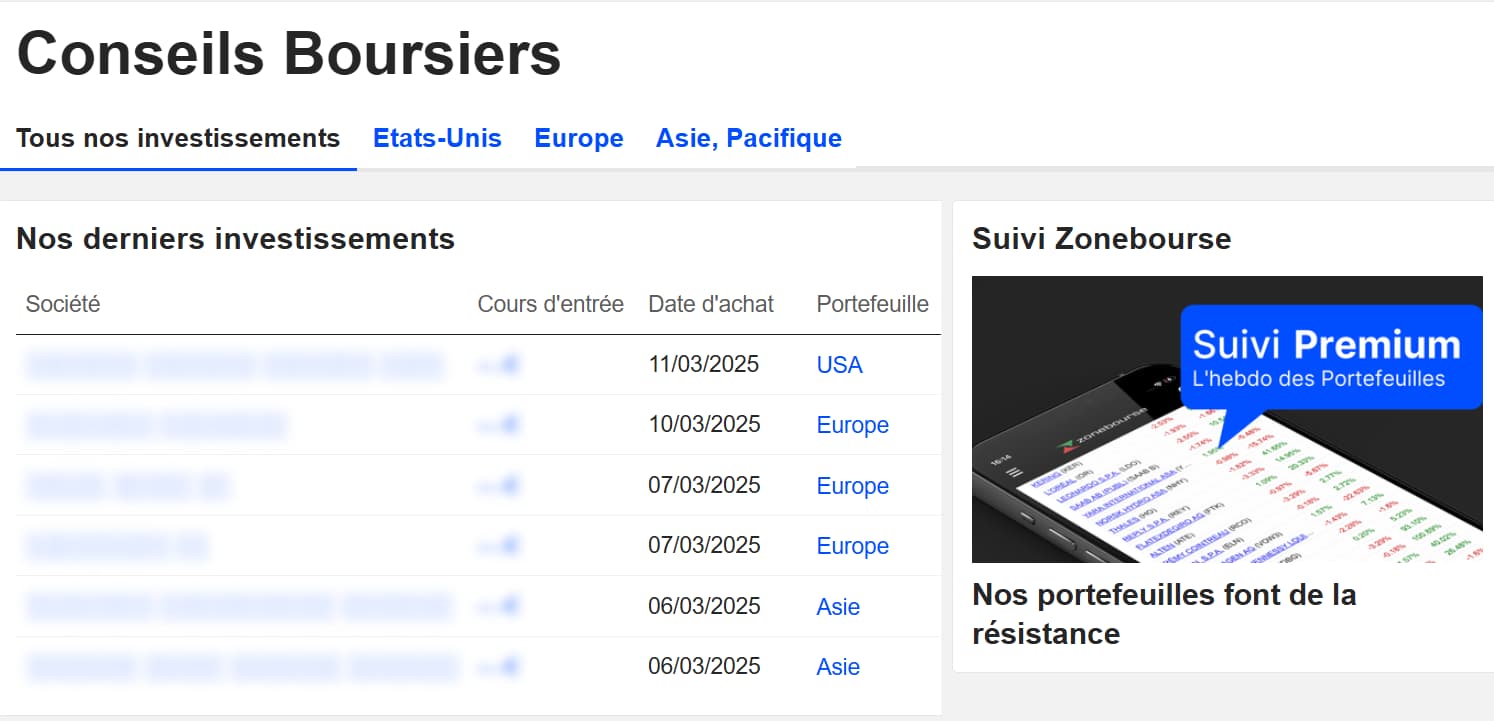Viewport: 1494px width, 721px height.
Task: Click the Europe portfolio link on the 10/03/2025 row
Action: point(852,424)
